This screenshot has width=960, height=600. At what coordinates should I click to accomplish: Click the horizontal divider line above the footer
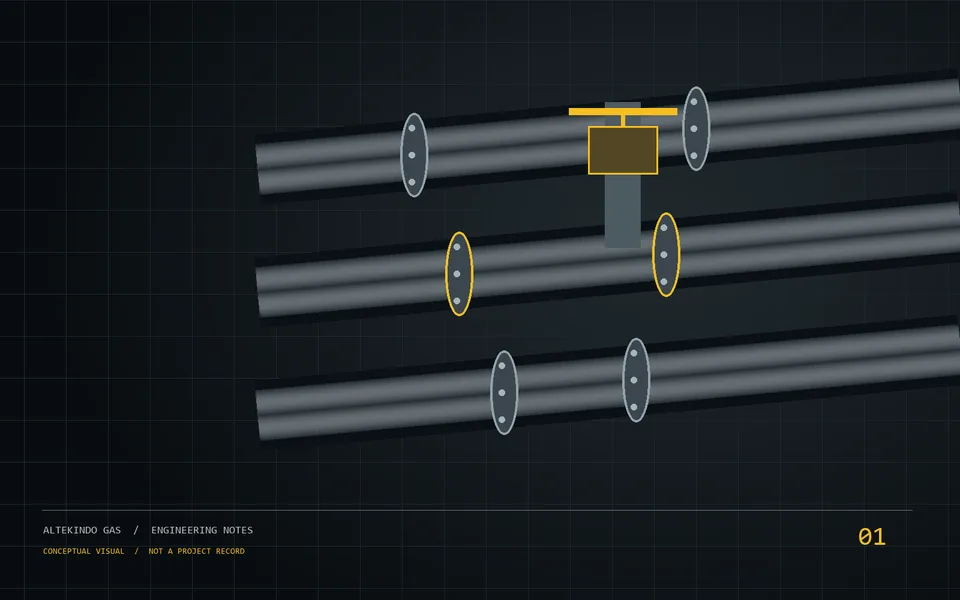tap(477, 510)
